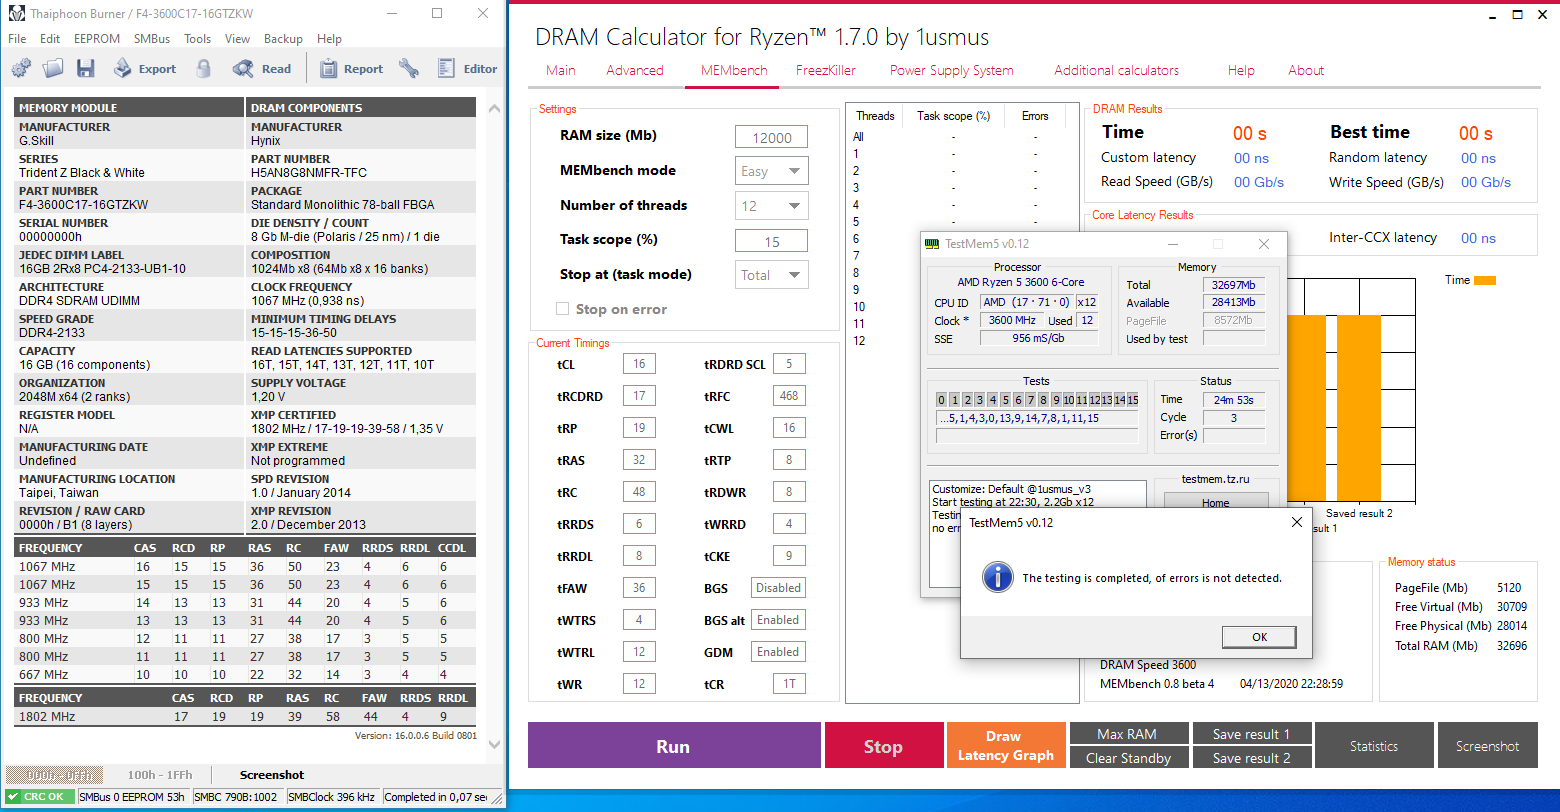Viewport: 1560px width, 812px height.
Task: Click the Draw Latency Graph button
Action: coord(1006,746)
